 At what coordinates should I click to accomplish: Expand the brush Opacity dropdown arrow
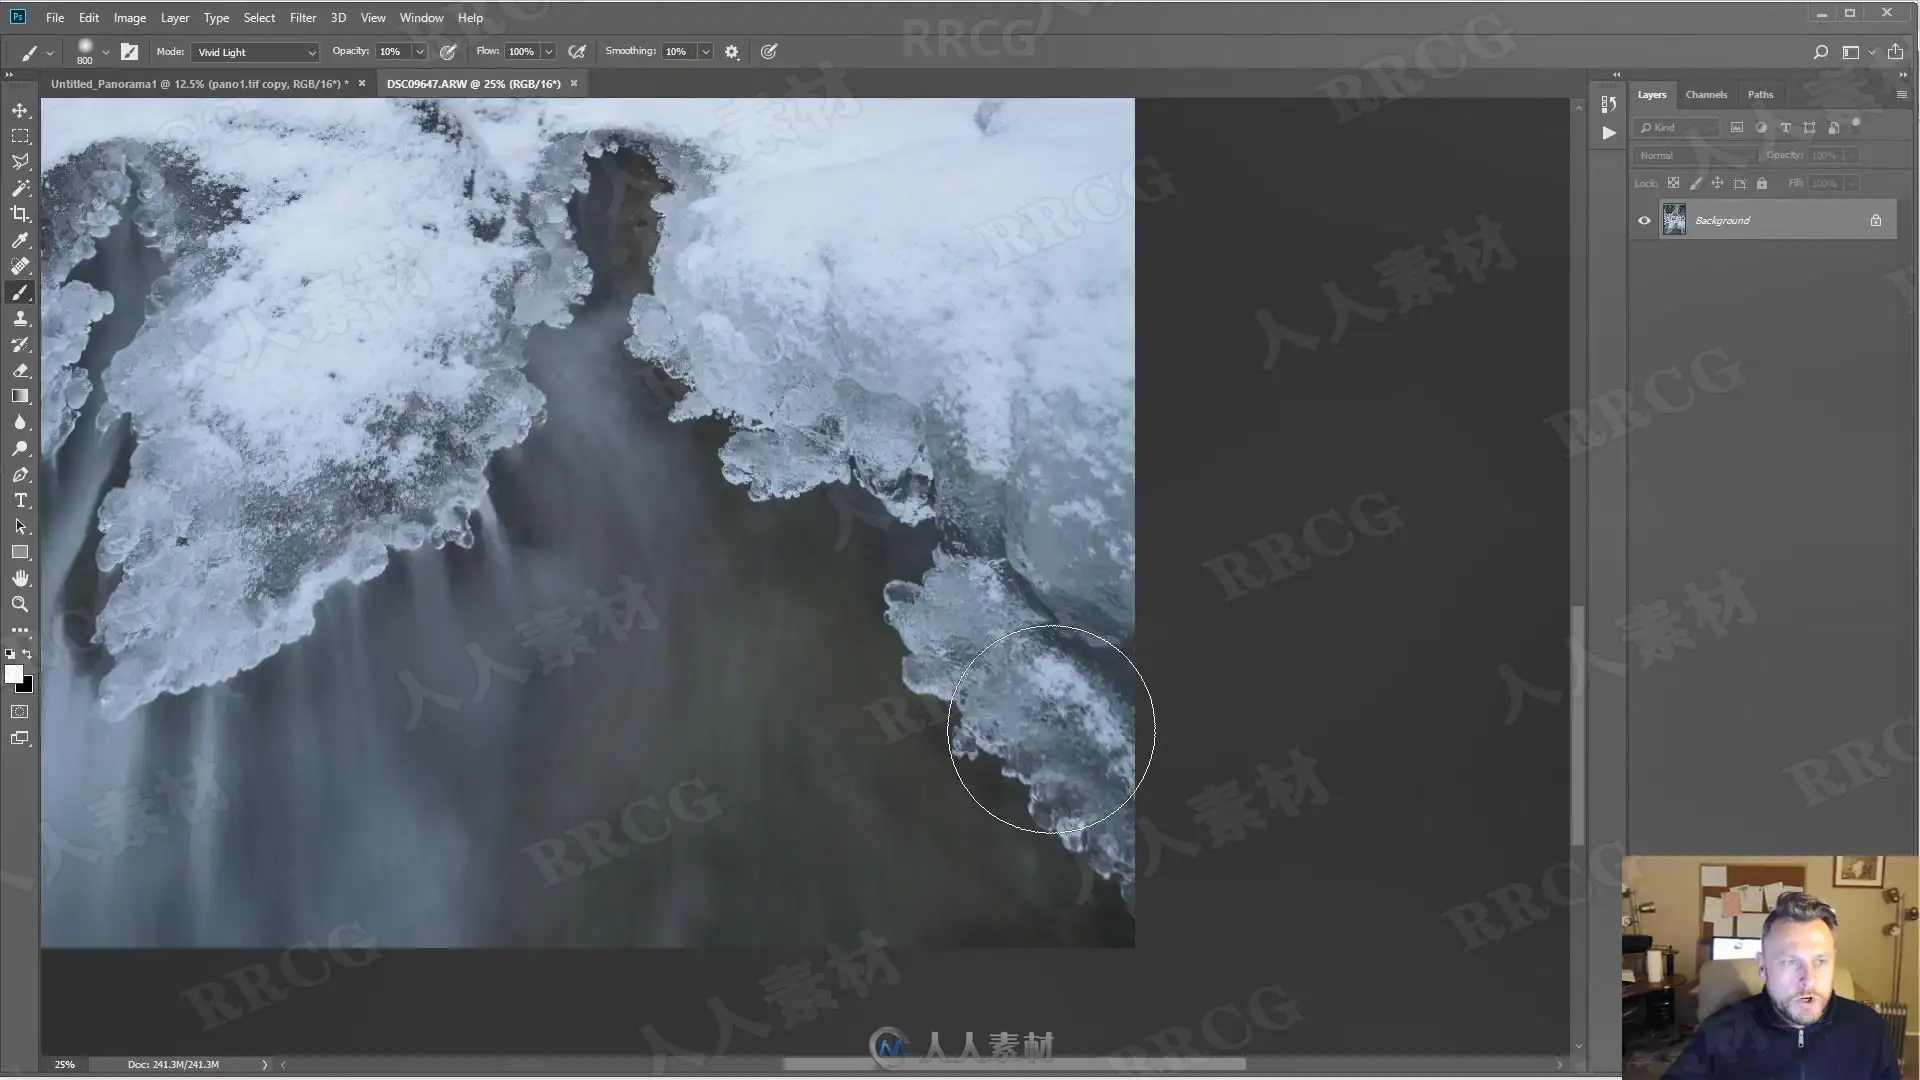coord(420,52)
